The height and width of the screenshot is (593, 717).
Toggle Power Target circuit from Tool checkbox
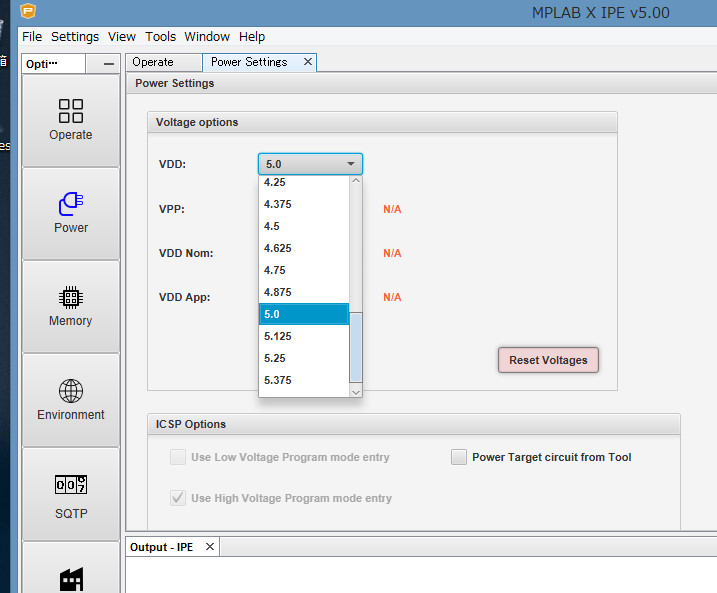point(459,457)
